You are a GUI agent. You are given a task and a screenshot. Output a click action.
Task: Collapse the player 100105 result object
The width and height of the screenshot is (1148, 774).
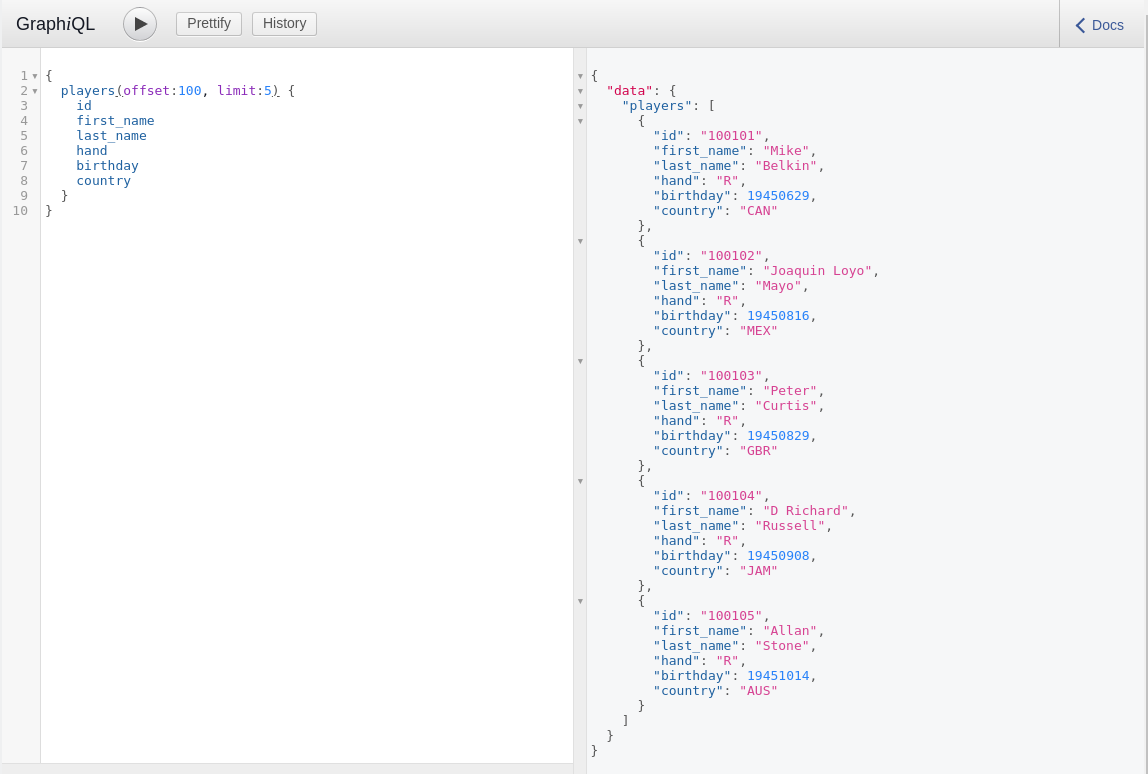coord(580,601)
